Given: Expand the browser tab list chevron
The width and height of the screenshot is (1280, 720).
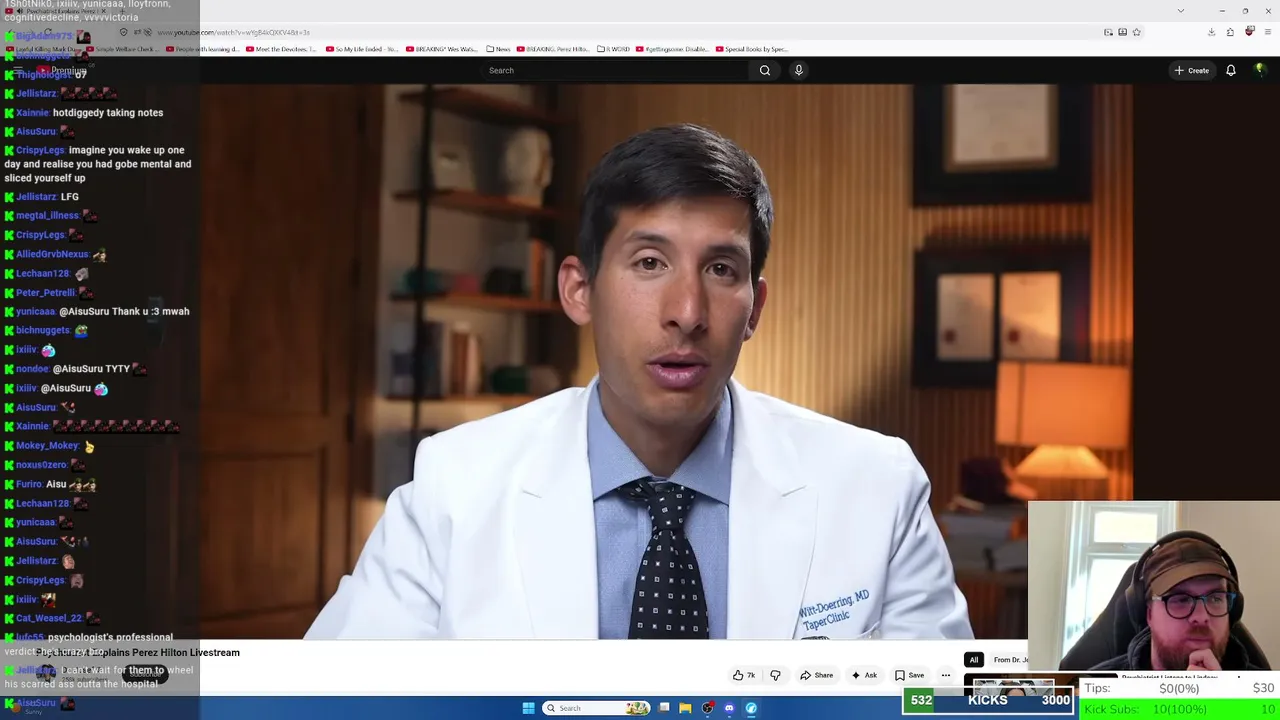Looking at the screenshot, I should (1181, 11).
